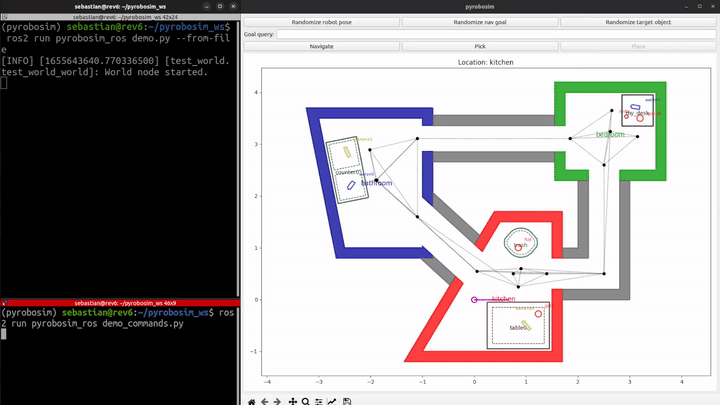
Task: Click red circle object on table0
Action: click(x=538, y=314)
